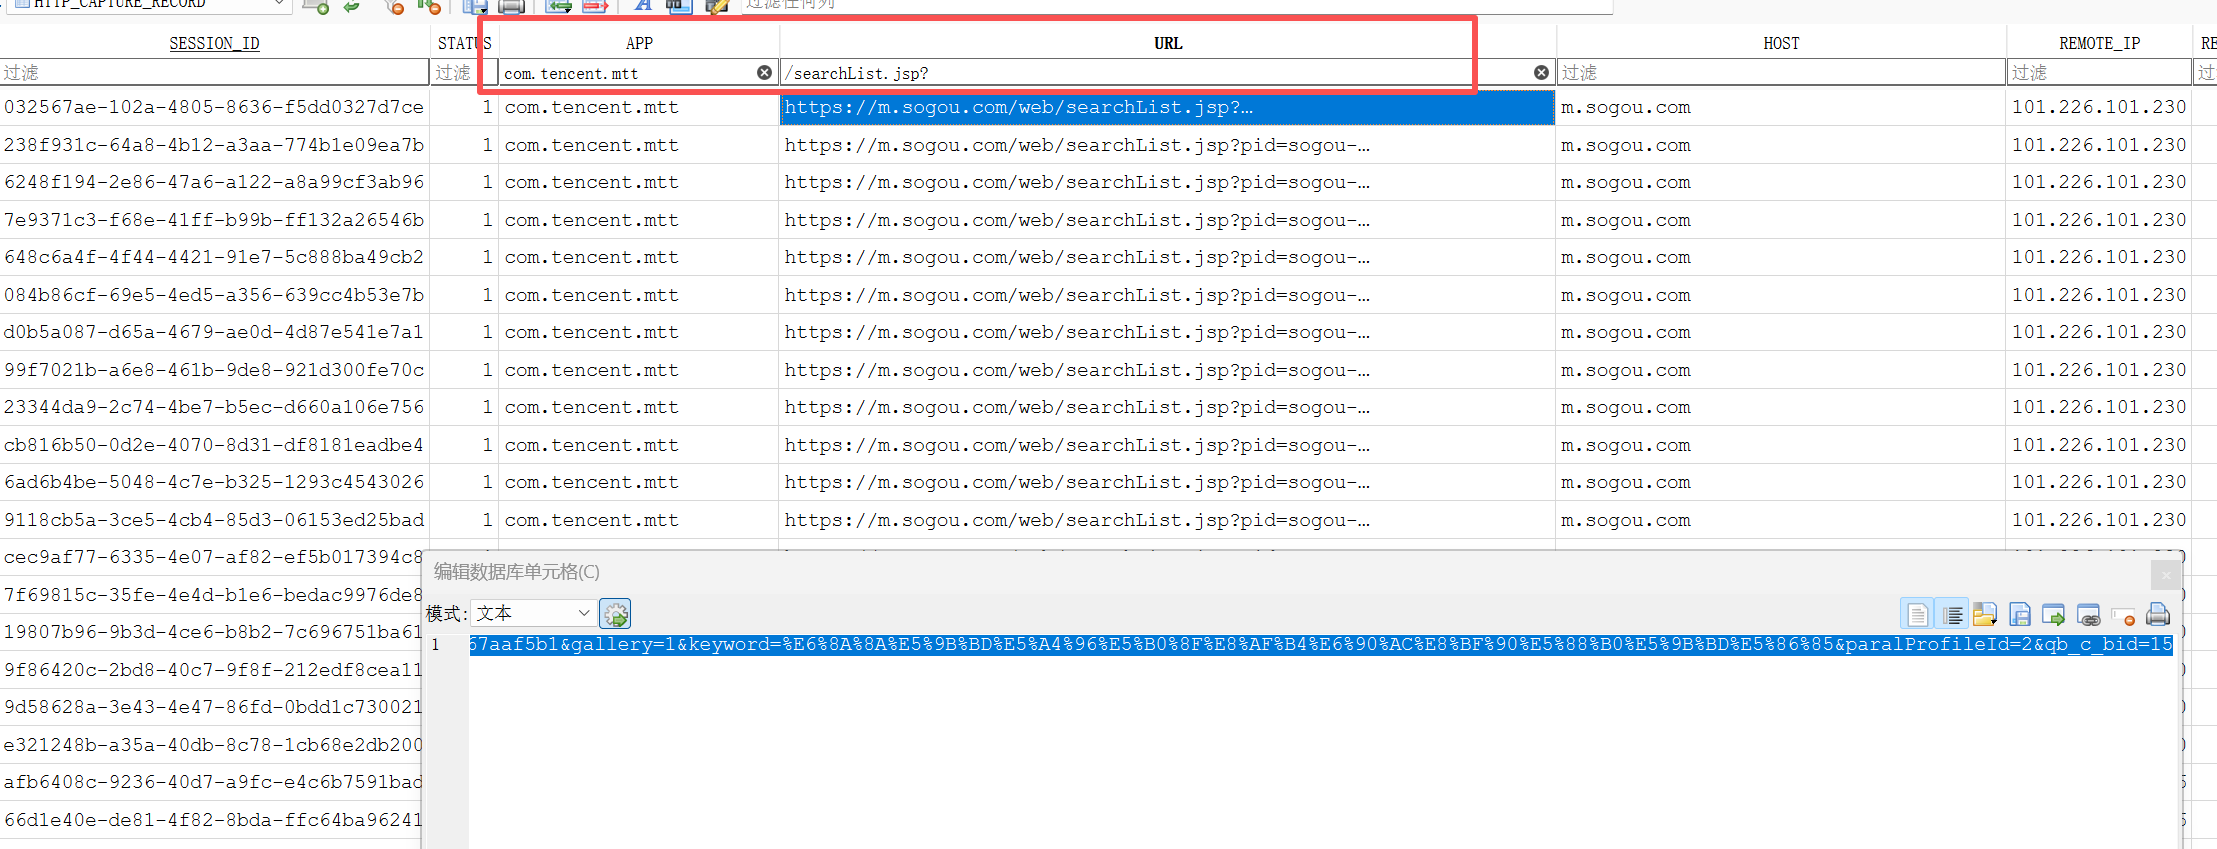Click the green-plus insert record icon
The height and width of the screenshot is (849, 2217).
tap(316, 6)
